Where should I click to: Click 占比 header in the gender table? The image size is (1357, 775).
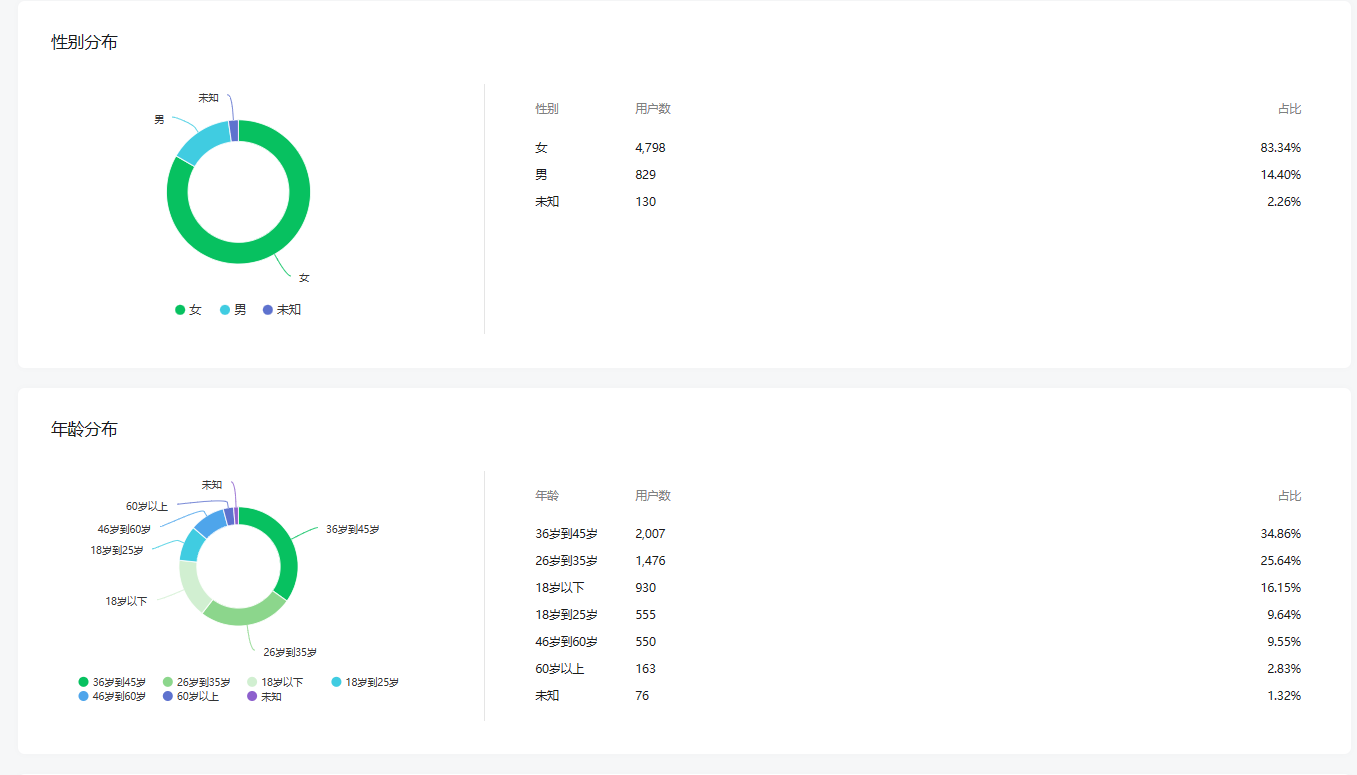[1289, 109]
